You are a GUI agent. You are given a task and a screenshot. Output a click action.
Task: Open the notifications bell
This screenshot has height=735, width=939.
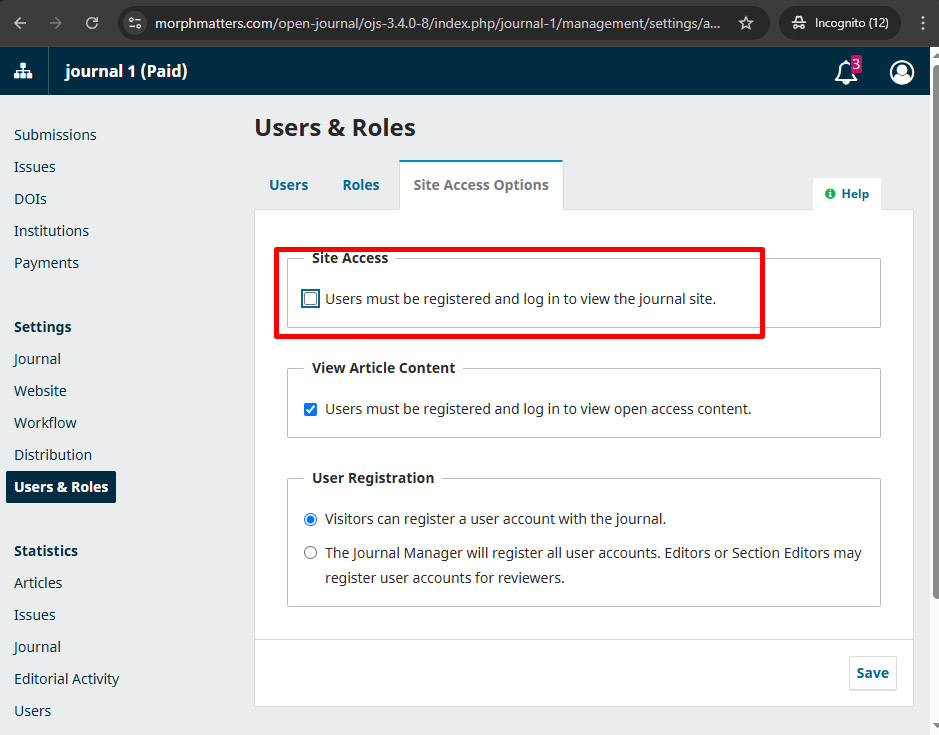pyautogui.click(x=846, y=72)
